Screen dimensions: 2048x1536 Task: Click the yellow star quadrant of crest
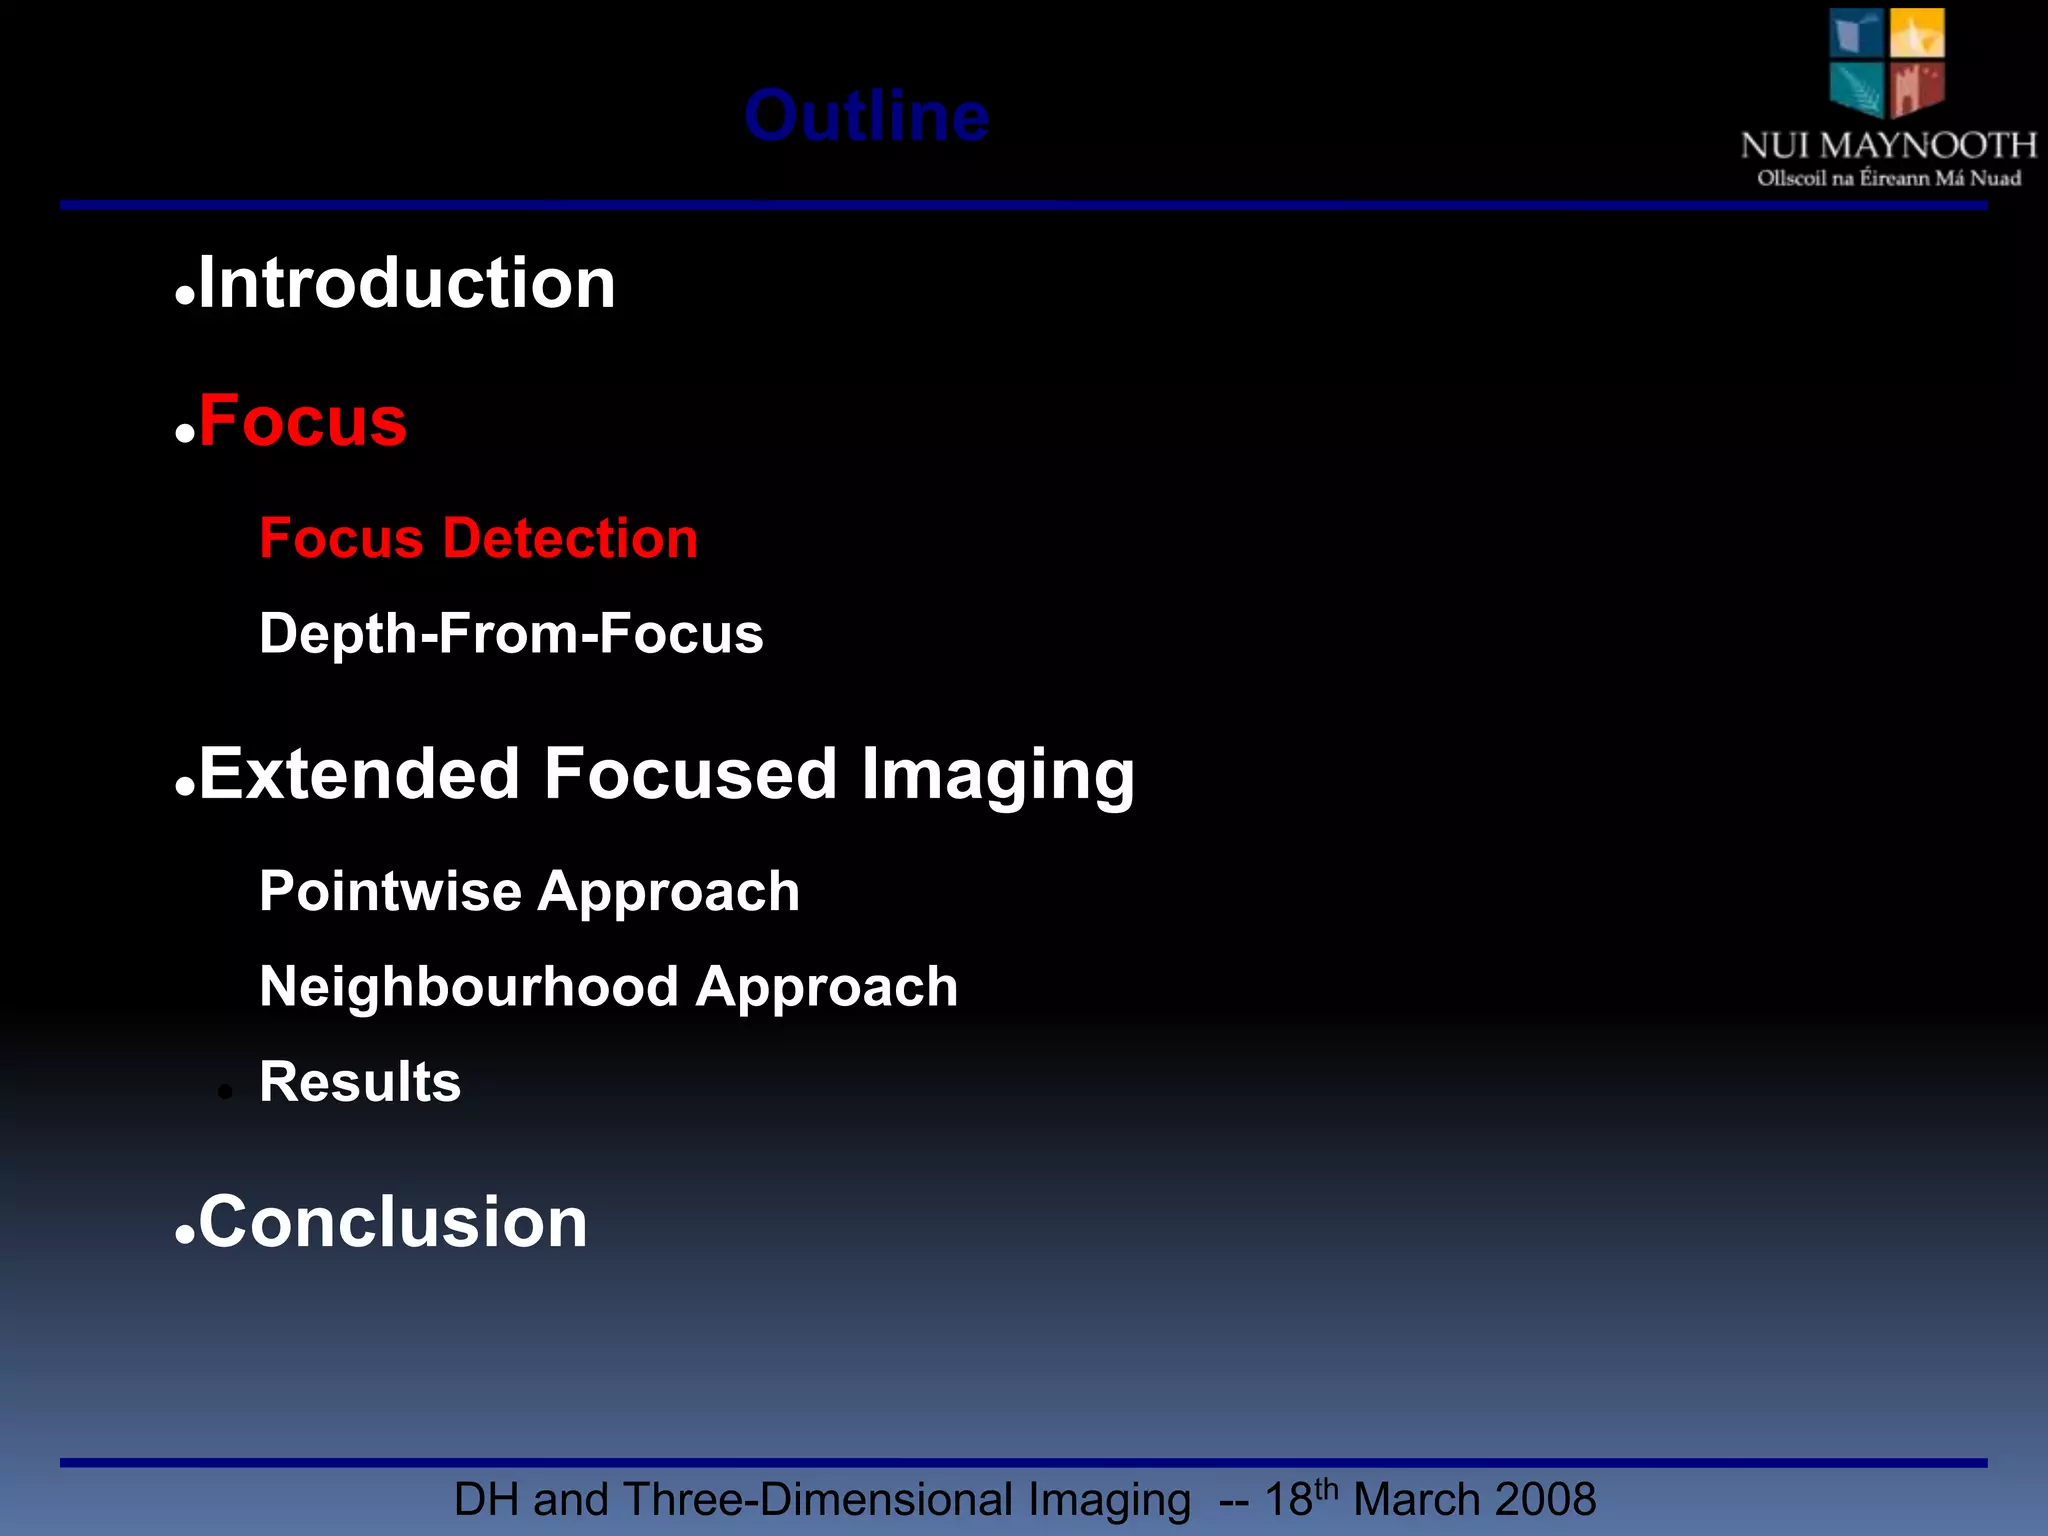point(1917,34)
